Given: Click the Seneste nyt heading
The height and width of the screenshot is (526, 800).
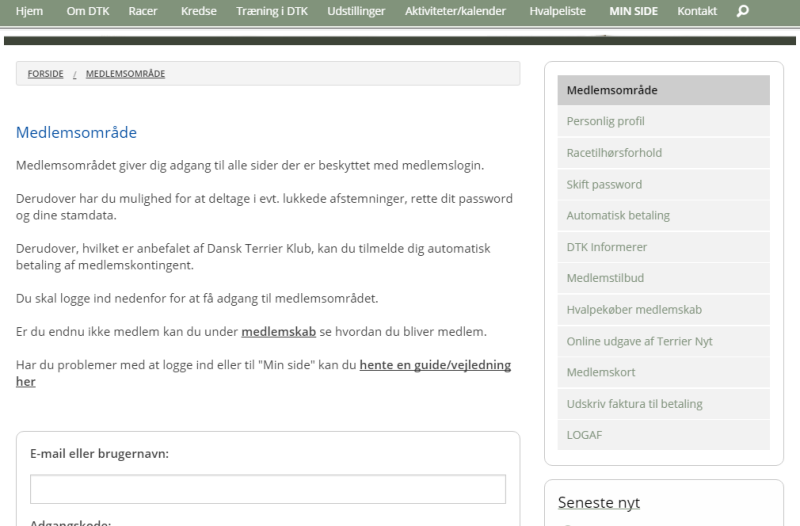Looking at the screenshot, I should pyautogui.click(x=598, y=503).
